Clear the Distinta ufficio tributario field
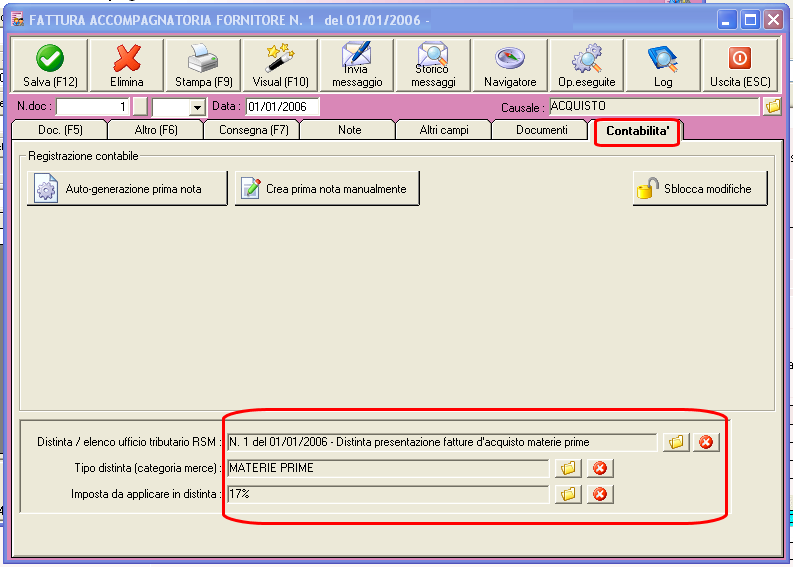 click(706, 442)
